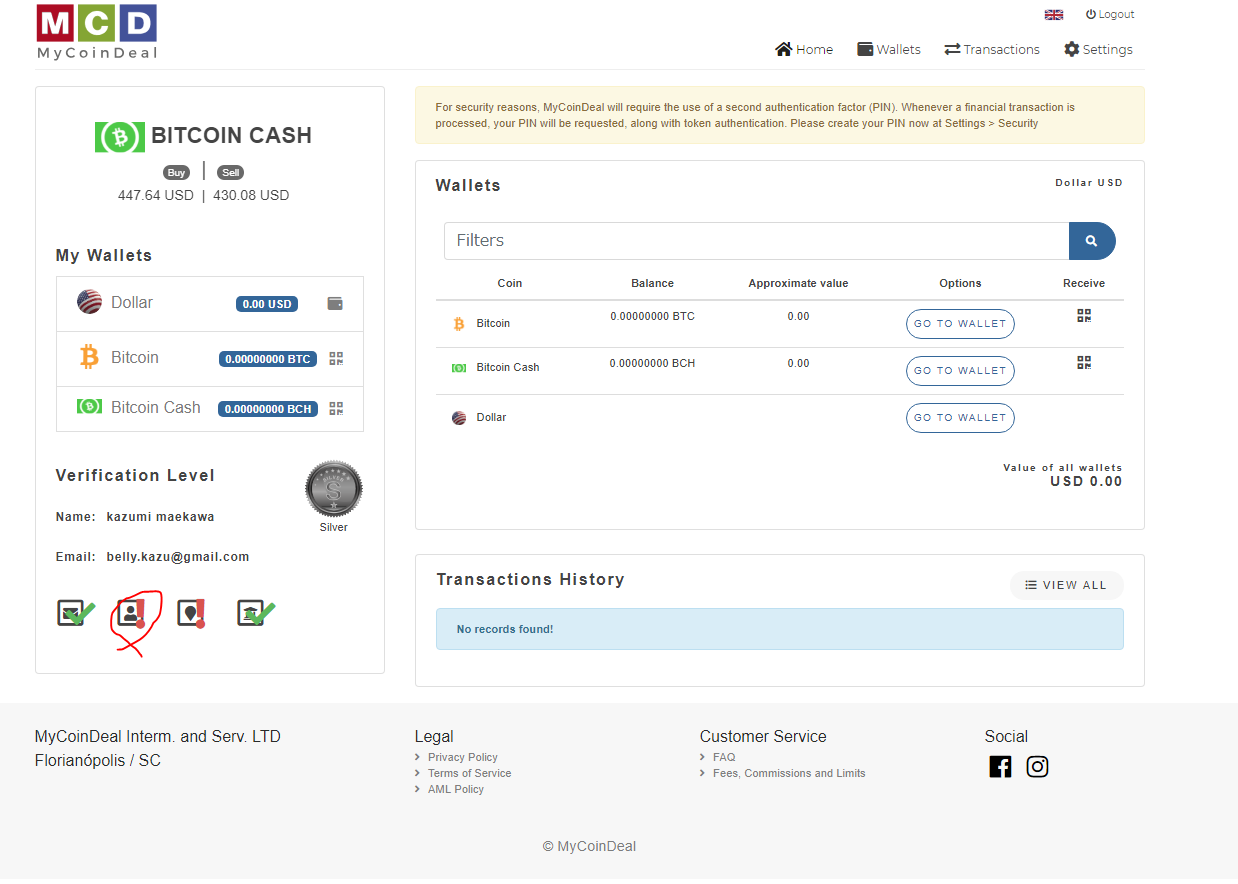The height and width of the screenshot is (884, 1238).
Task: Click the BCH balance in the Wallets table
Action: coord(652,364)
